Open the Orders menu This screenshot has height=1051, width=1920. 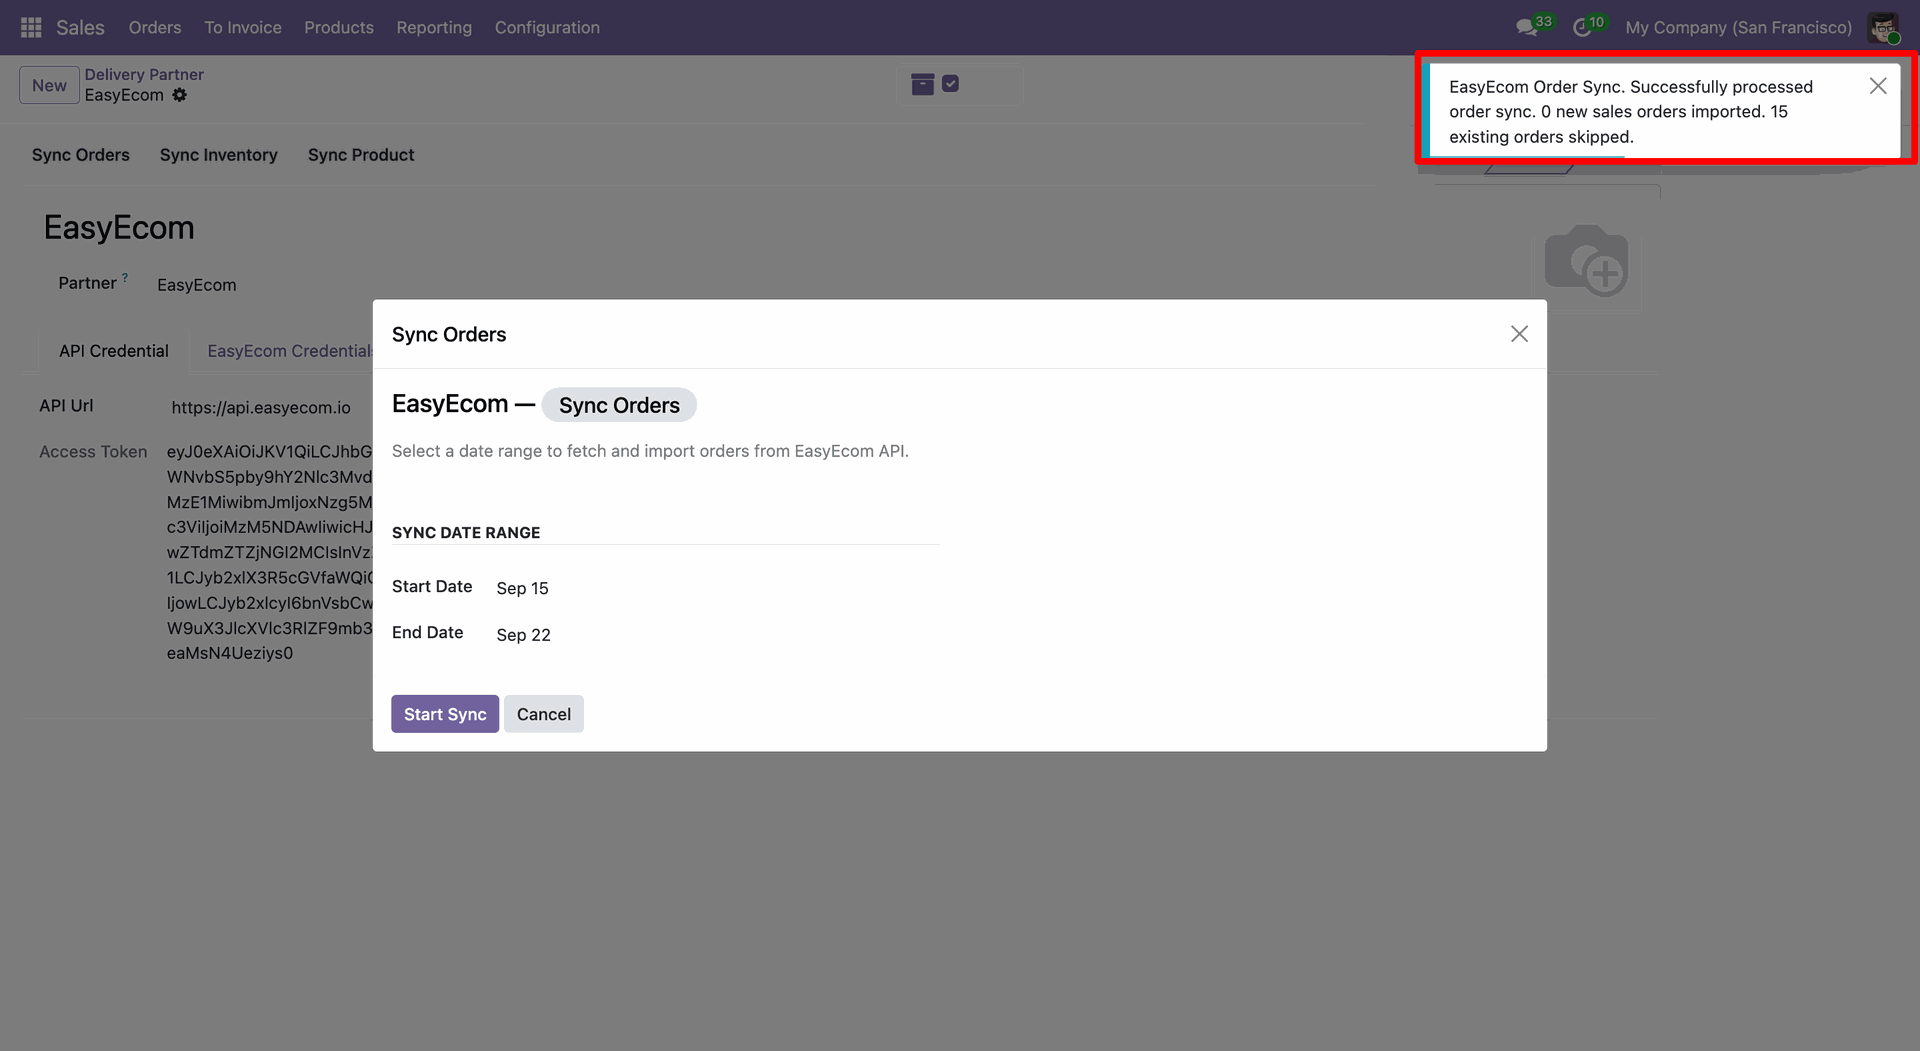coord(155,27)
